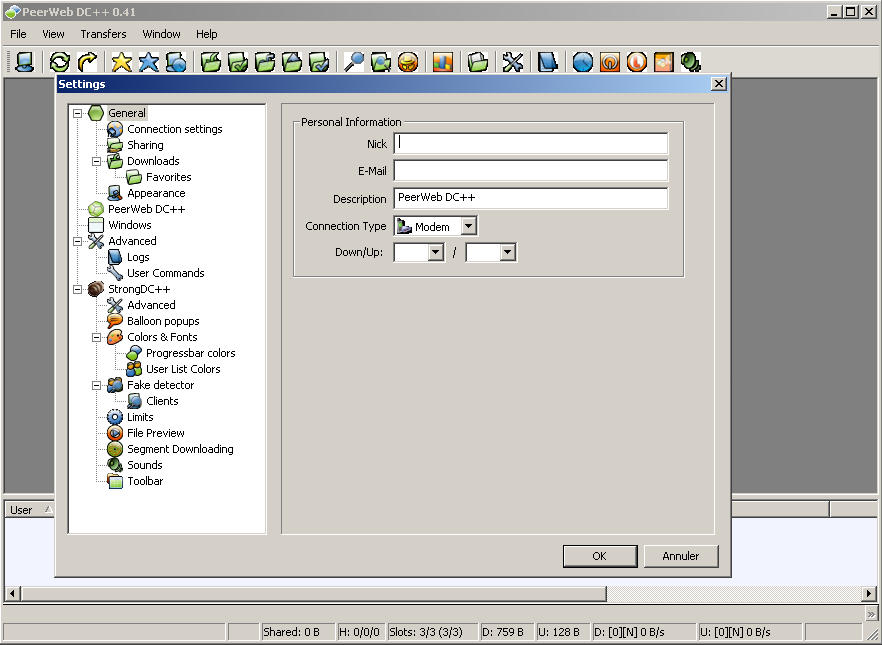Click the magnifying glass Search toolbar icon
The image size is (882, 645).
tap(354, 62)
